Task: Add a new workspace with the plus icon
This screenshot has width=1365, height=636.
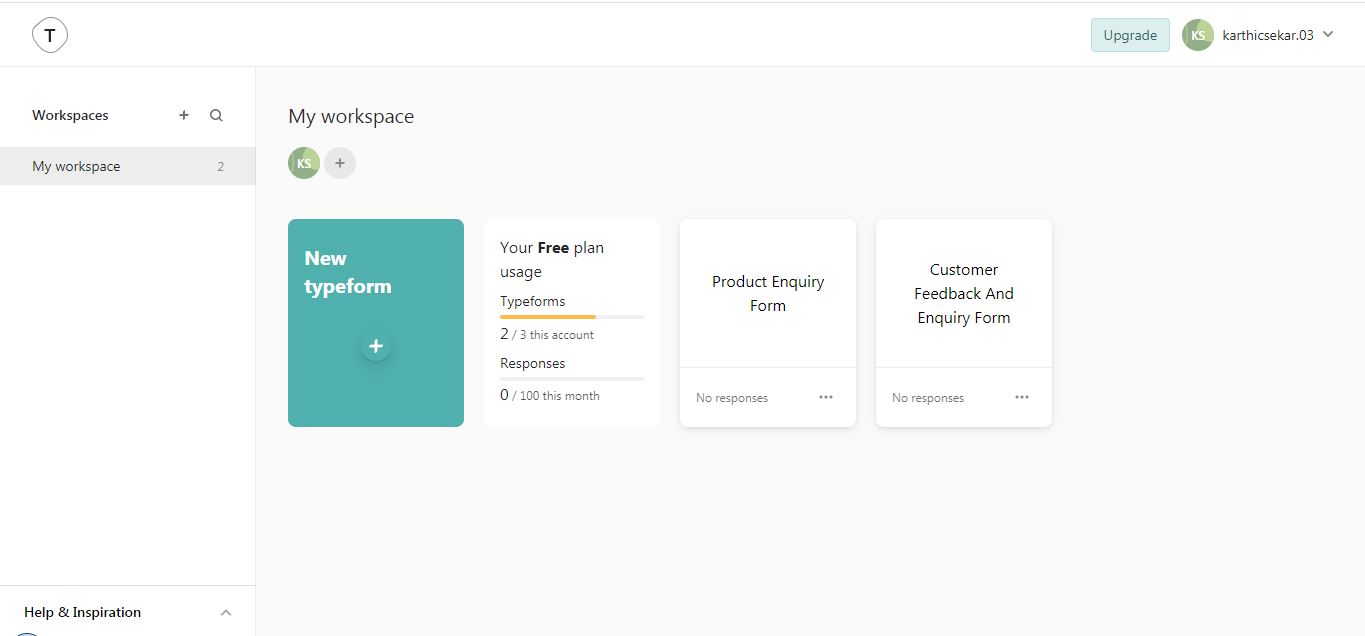Action: [x=184, y=115]
